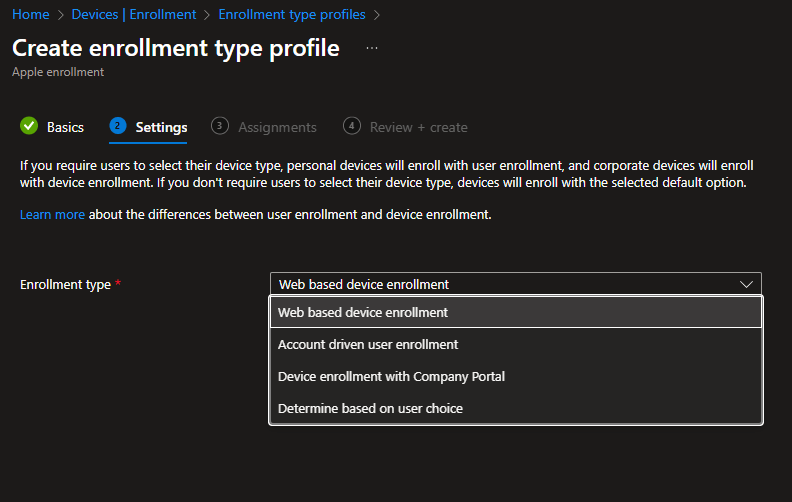Open the Learn more link
Viewport: 792px width, 502px height.
(52, 215)
